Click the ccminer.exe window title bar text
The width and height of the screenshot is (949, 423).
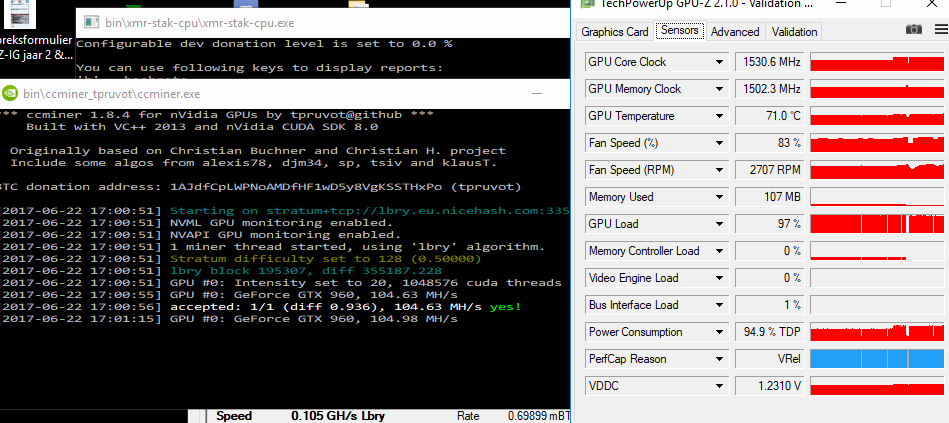pos(111,94)
